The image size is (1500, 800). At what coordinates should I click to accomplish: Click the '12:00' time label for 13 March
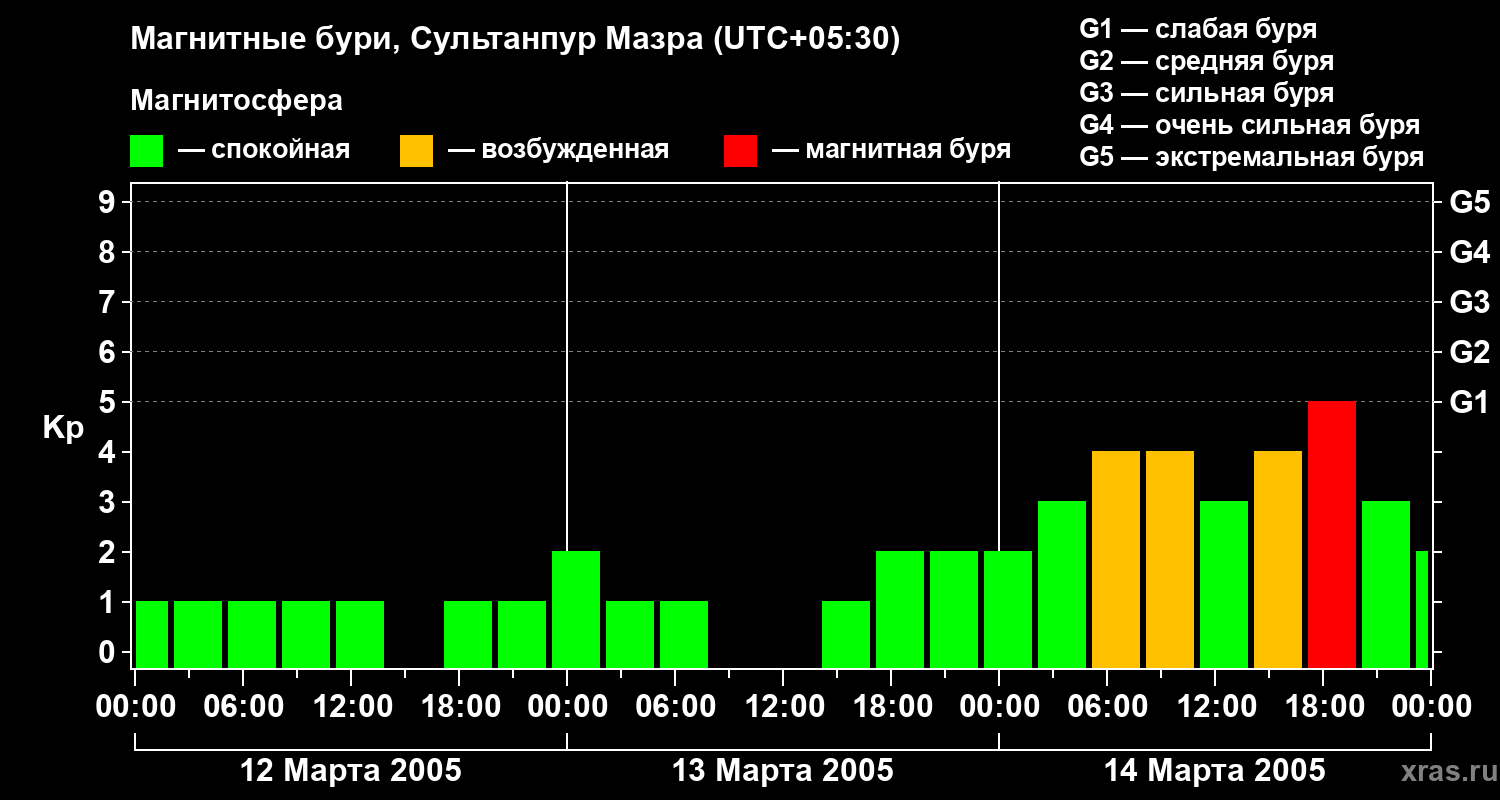point(783,707)
